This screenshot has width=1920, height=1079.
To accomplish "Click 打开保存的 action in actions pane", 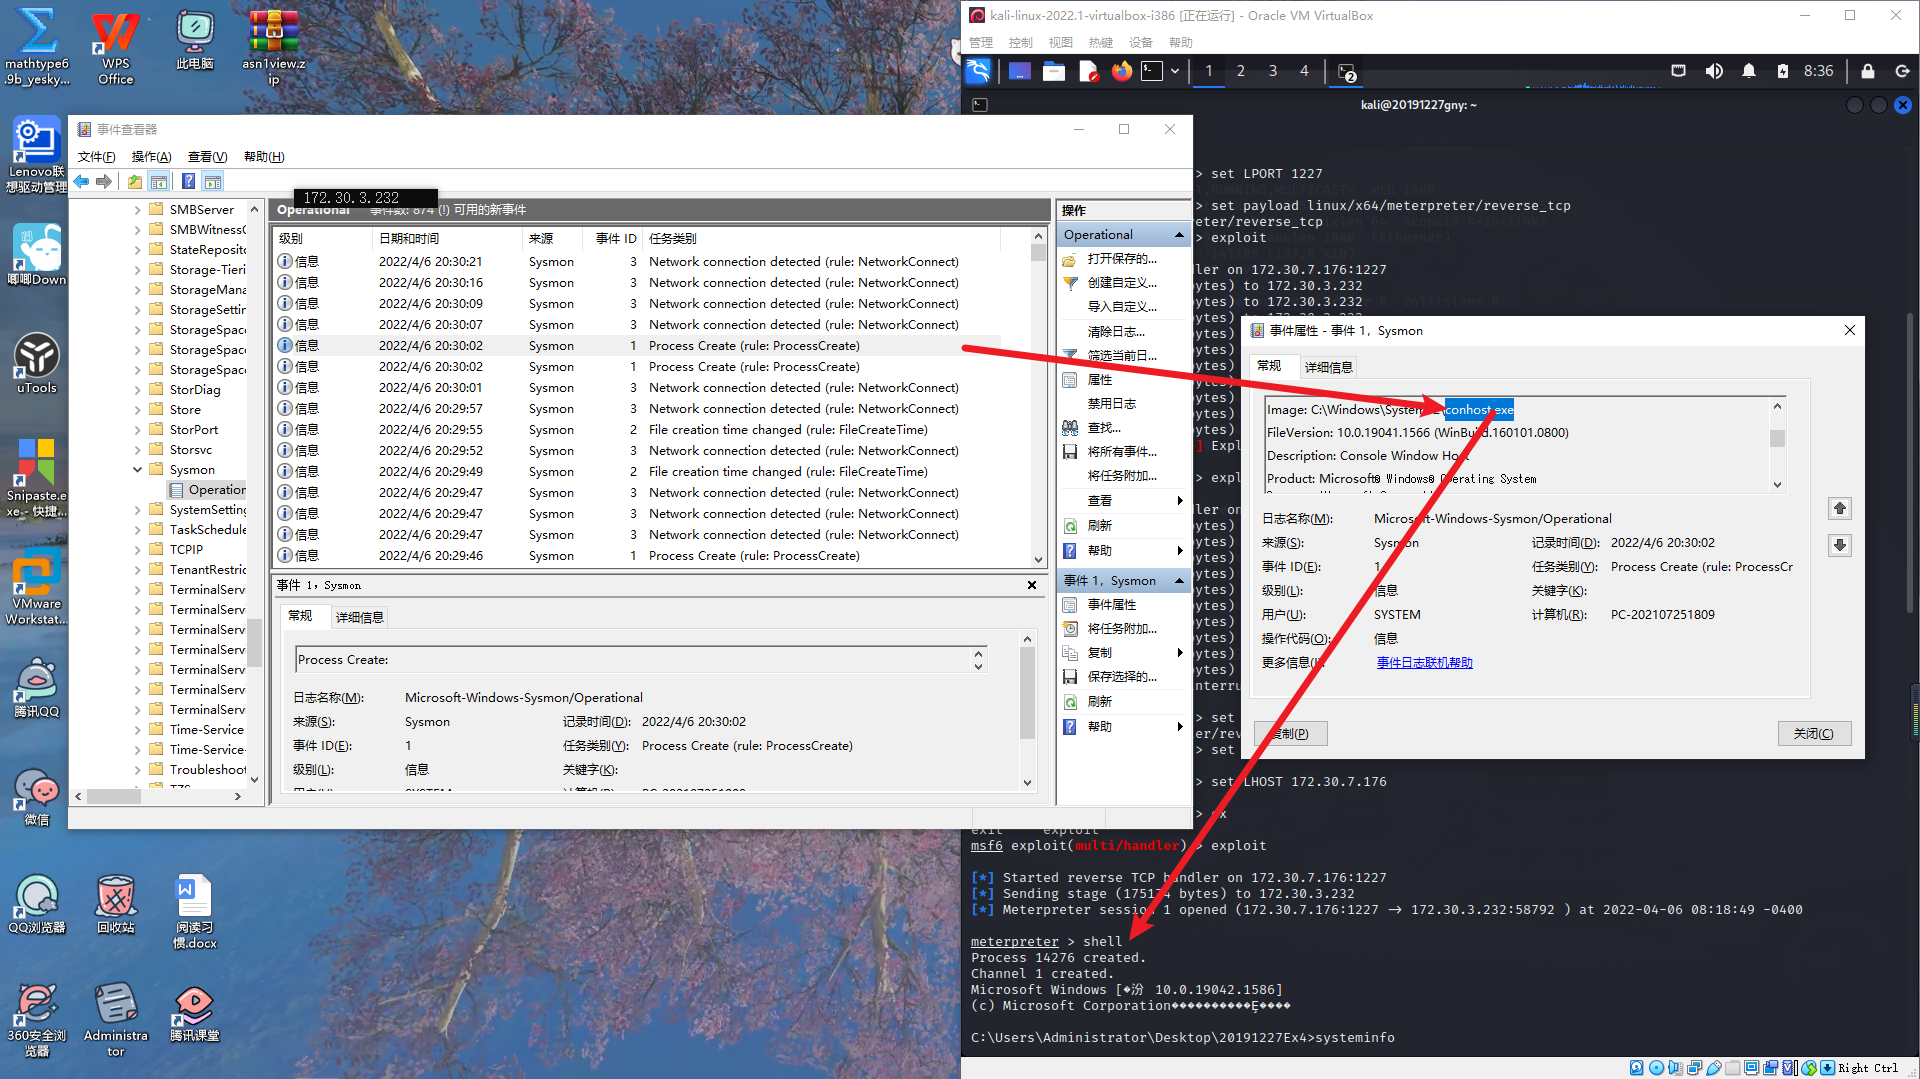I will (x=1122, y=259).
